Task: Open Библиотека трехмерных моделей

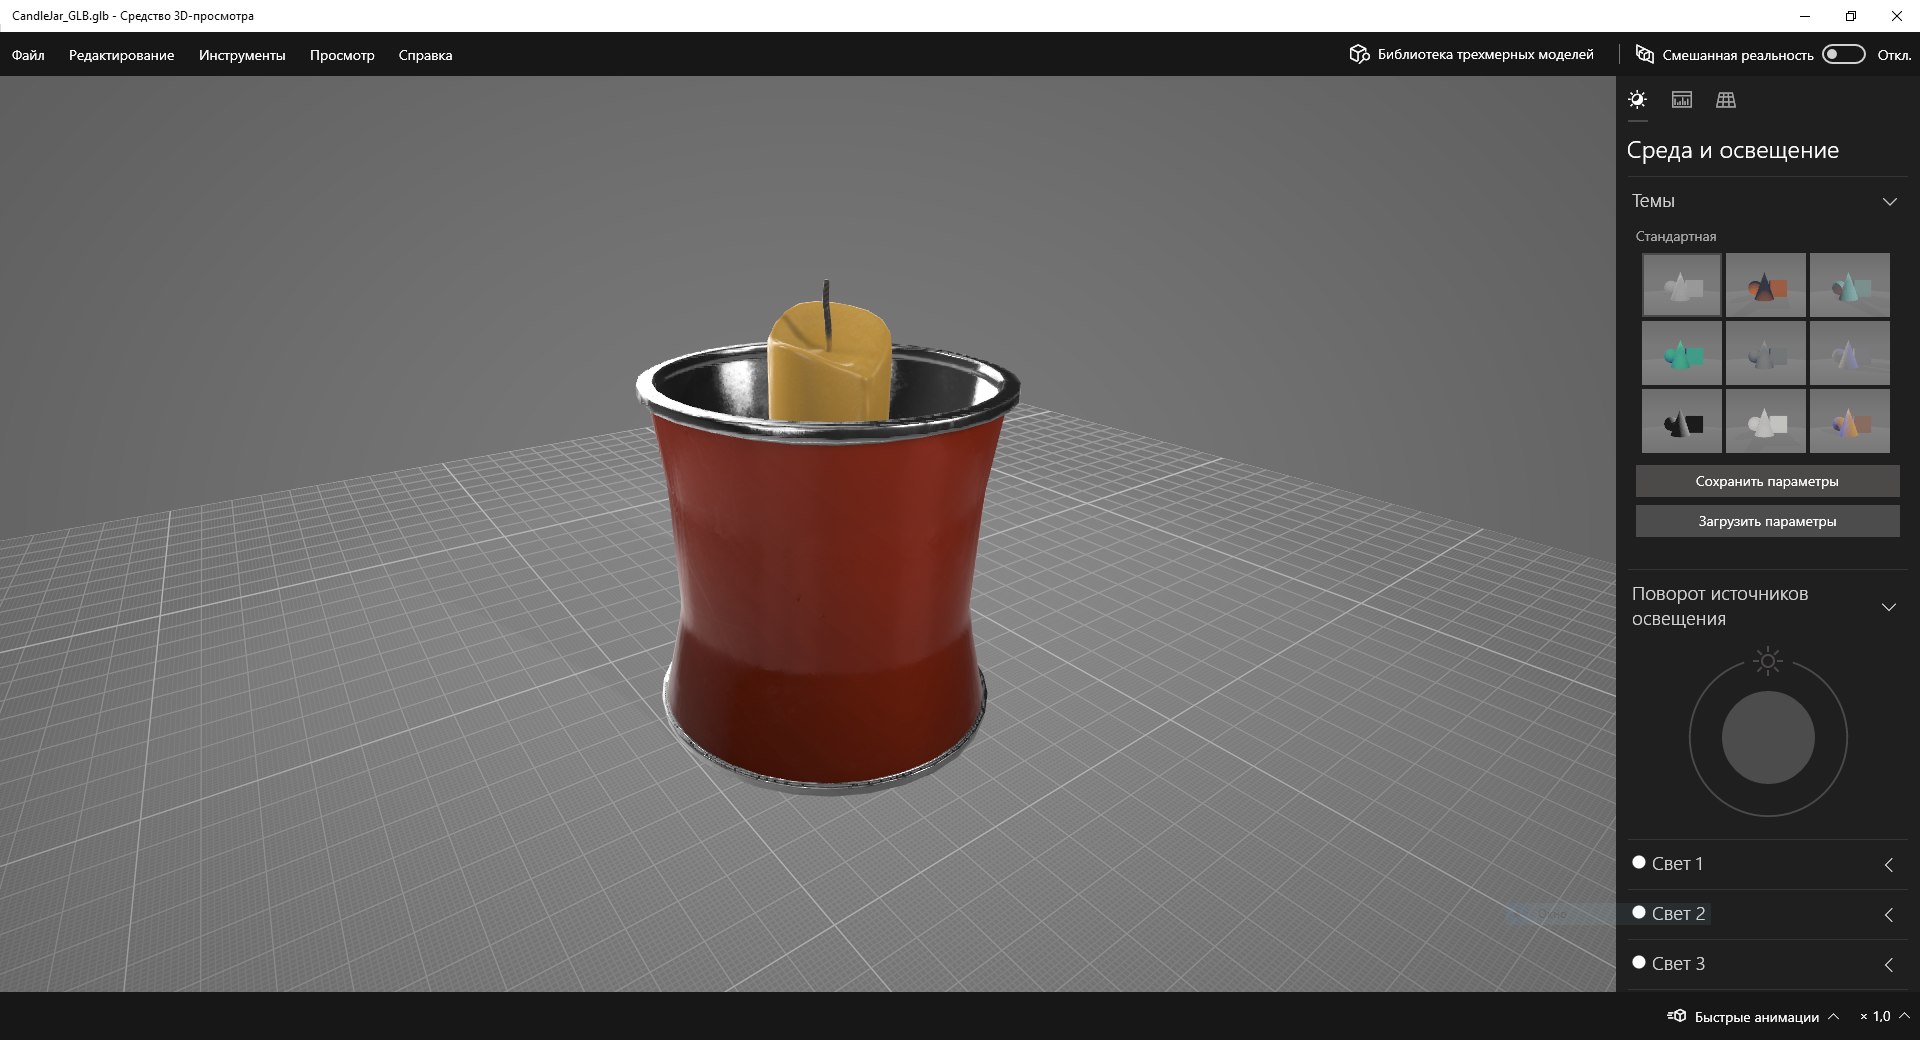Action: coord(1471,54)
